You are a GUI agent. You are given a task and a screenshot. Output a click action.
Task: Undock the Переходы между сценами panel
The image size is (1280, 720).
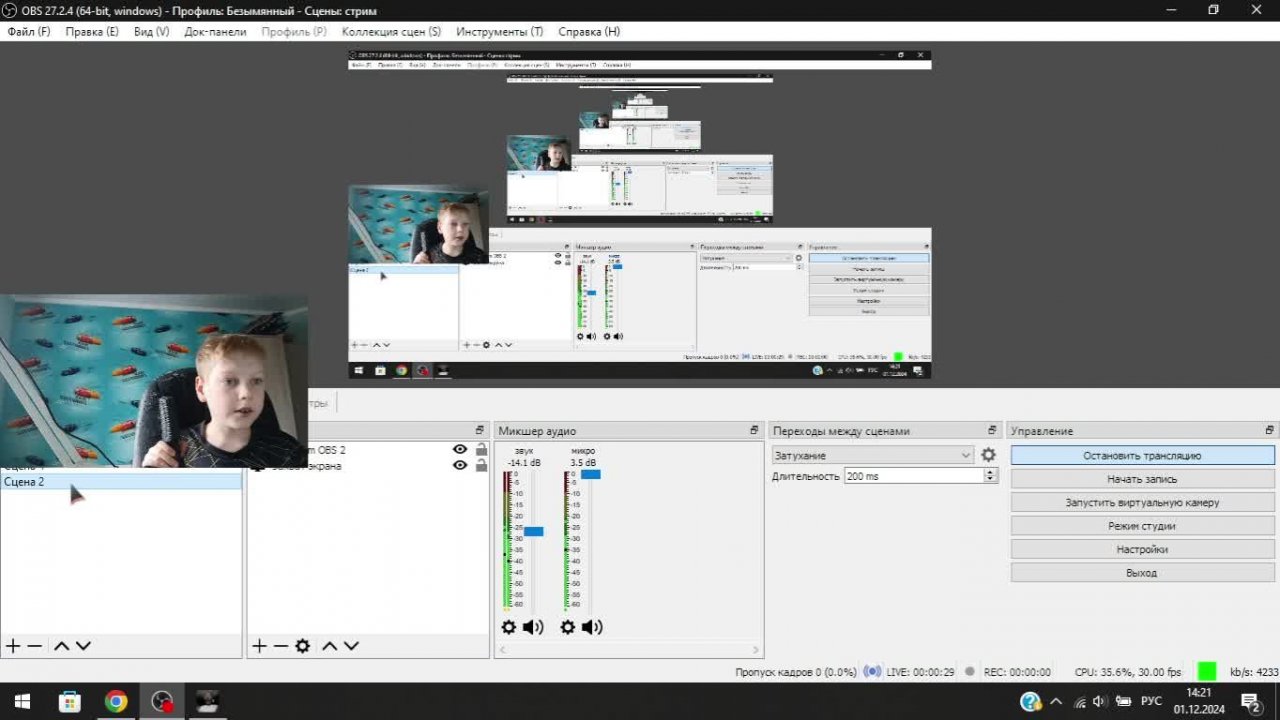pyautogui.click(x=994, y=430)
